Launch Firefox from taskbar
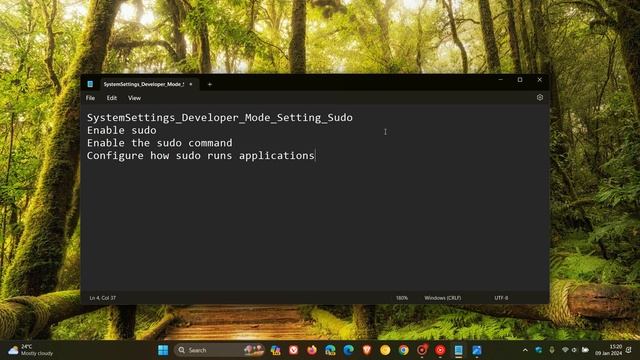640x360 pixels. 312,350
